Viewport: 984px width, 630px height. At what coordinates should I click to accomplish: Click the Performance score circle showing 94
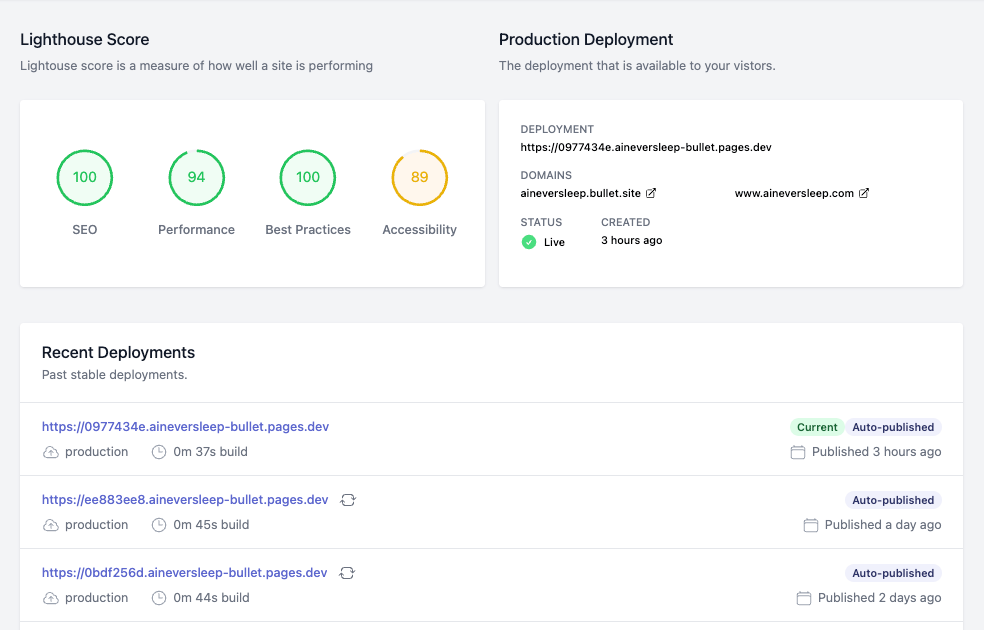click(196, 178)
